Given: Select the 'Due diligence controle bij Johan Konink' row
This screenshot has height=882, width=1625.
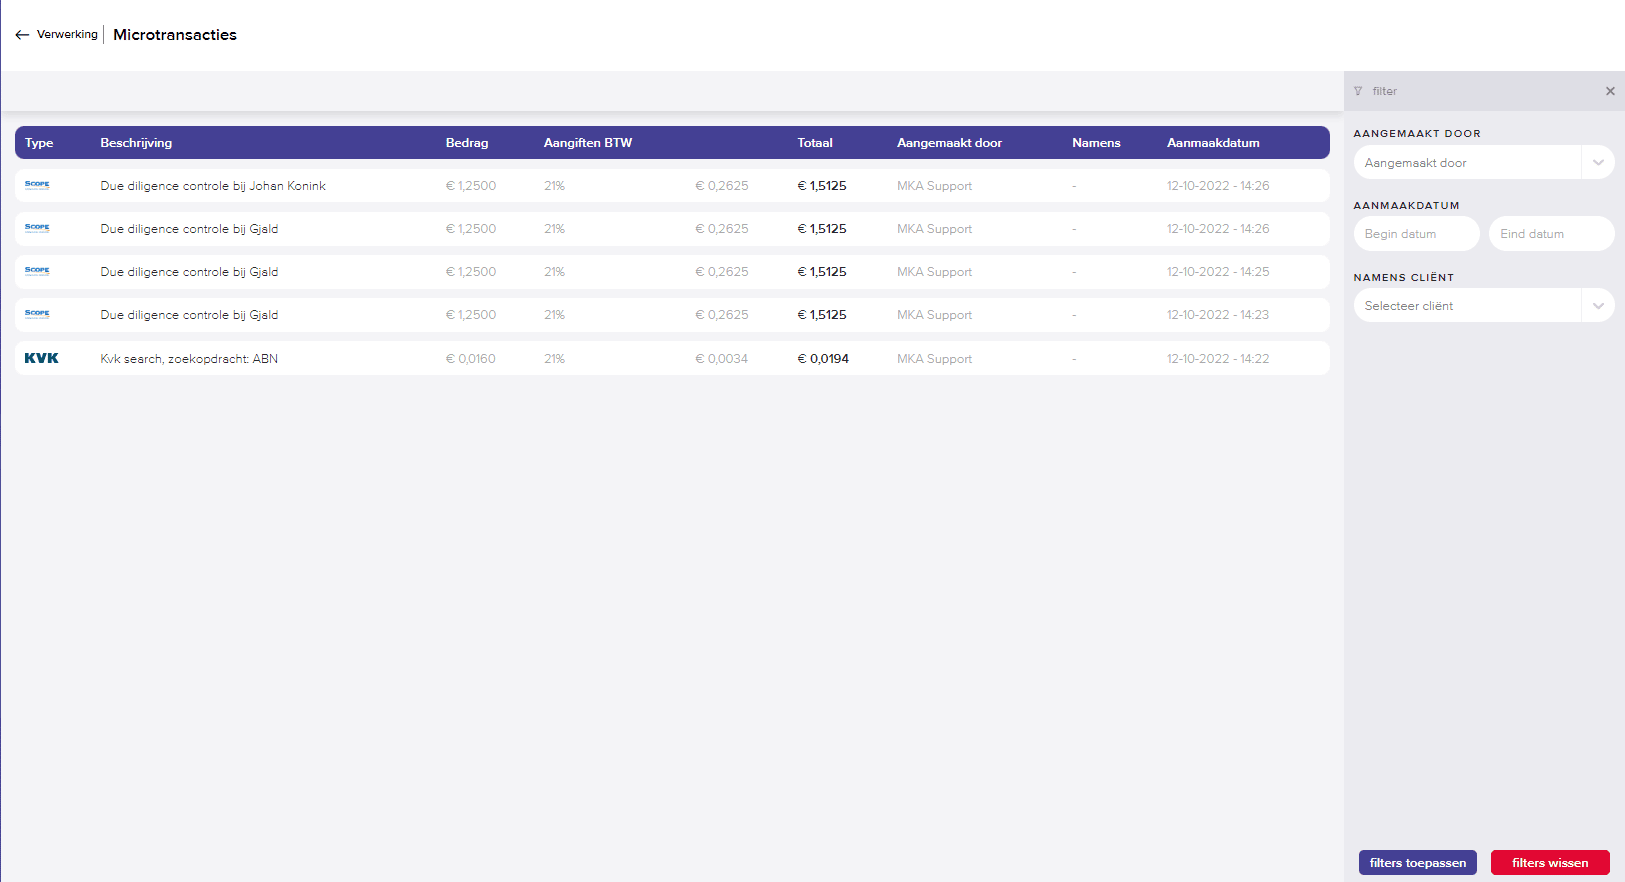Looking at the screenshot, I should point(672,186).
